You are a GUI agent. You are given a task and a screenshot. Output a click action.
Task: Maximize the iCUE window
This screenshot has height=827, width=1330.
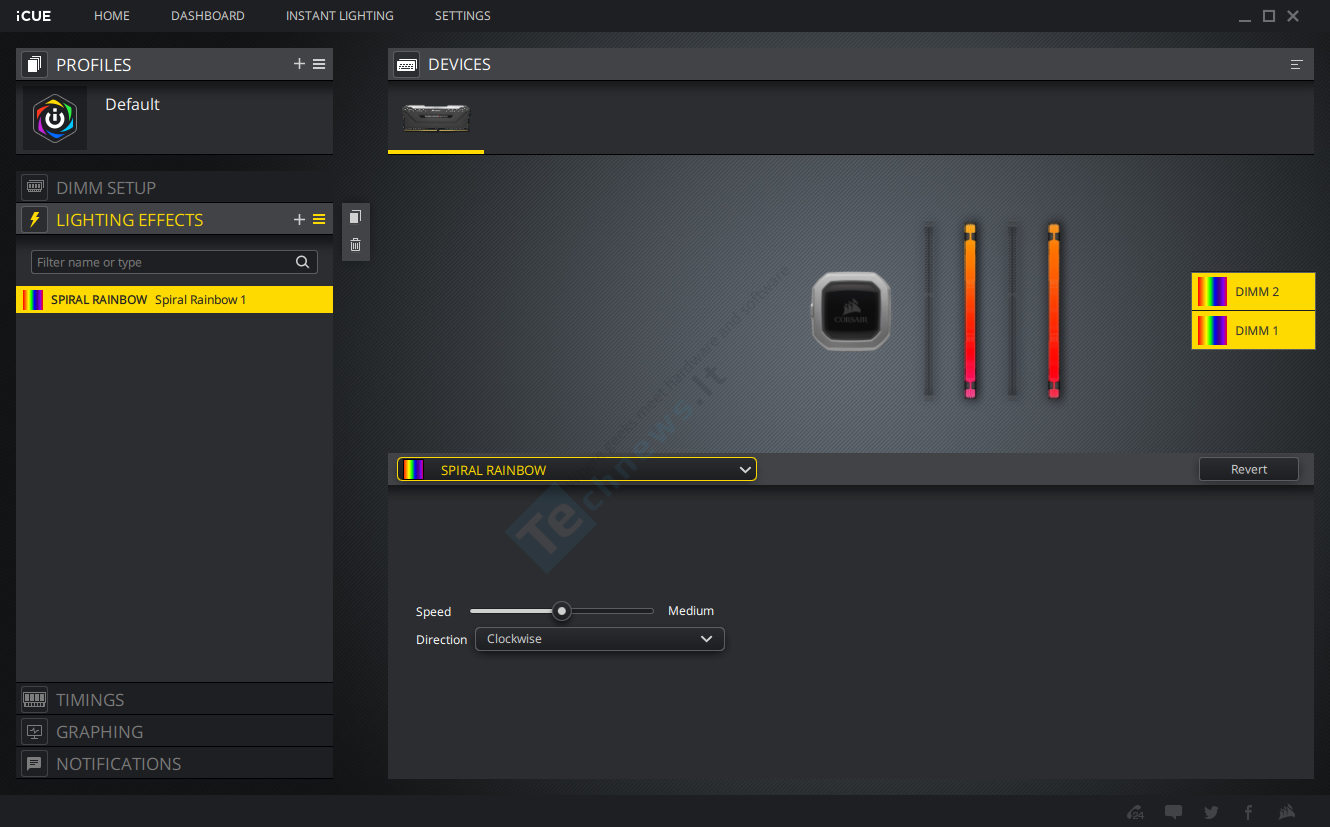click(x=1269, y=16)
